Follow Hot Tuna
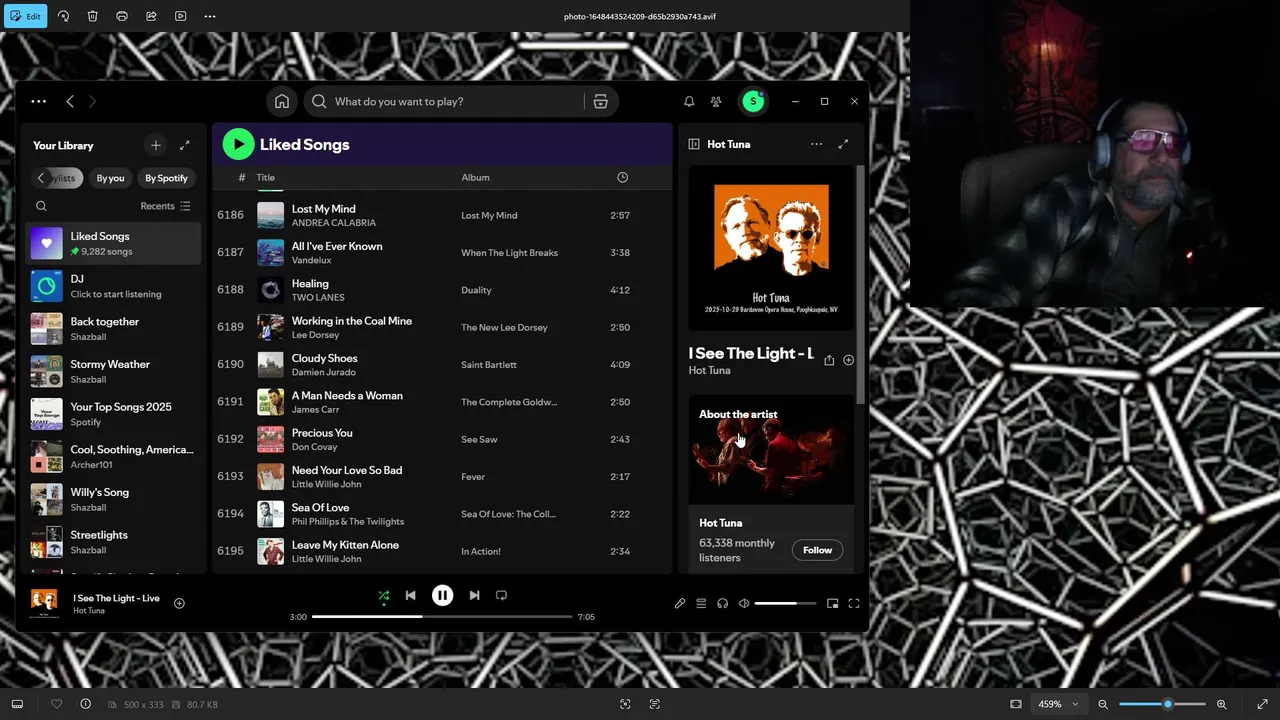 click(x=817, y=550)
